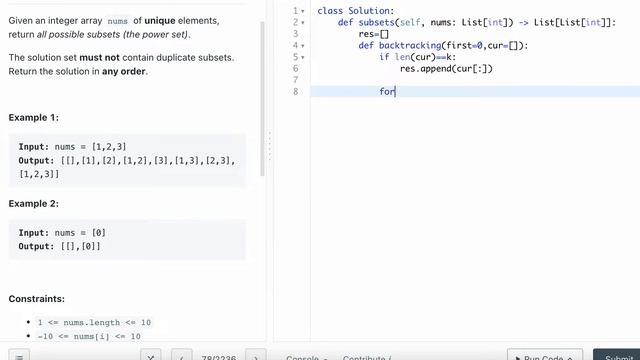Fold the backtracking function at line 4

(x=302, y=46)
